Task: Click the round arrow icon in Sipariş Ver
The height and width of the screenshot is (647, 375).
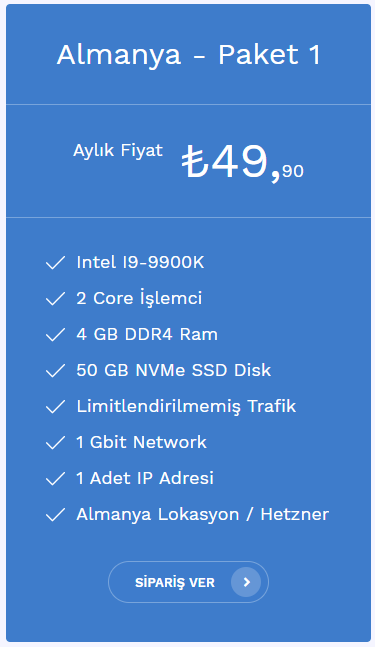Action: (246, 582)
